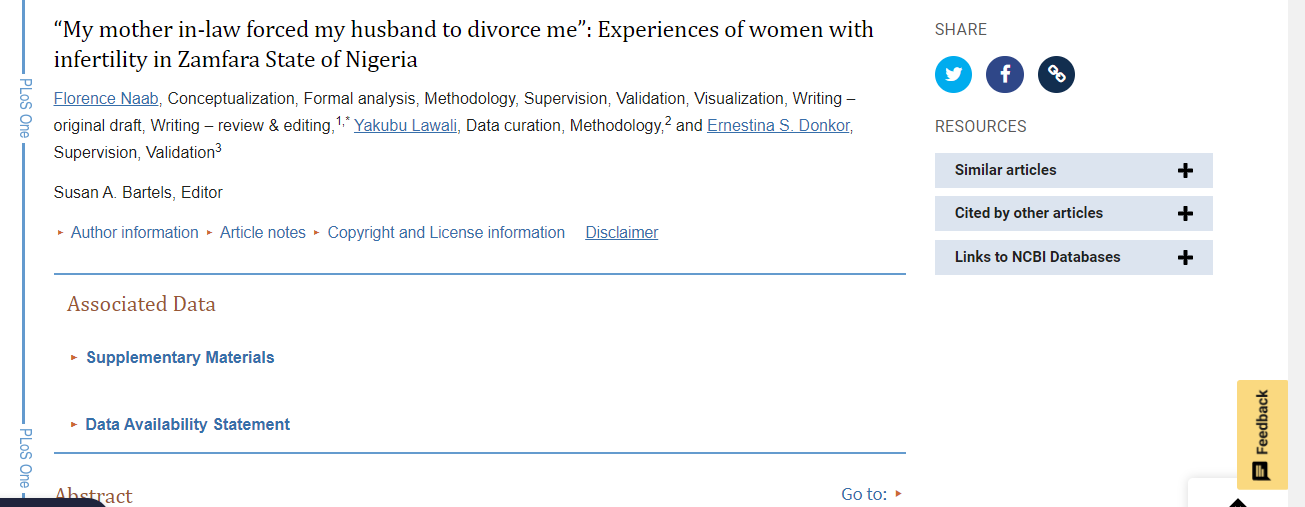This screenshot has height=507, width=1305.
Task: Open Yakubu Lawali author link
Action: pos(405,126)
